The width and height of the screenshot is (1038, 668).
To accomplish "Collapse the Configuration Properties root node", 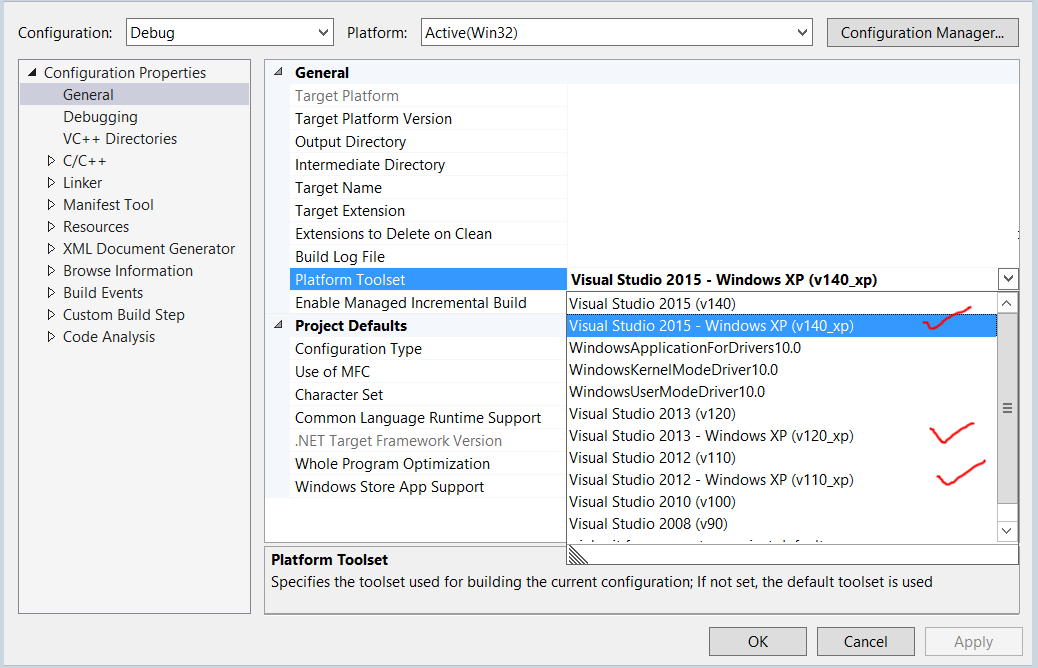I will pos(32,73).
